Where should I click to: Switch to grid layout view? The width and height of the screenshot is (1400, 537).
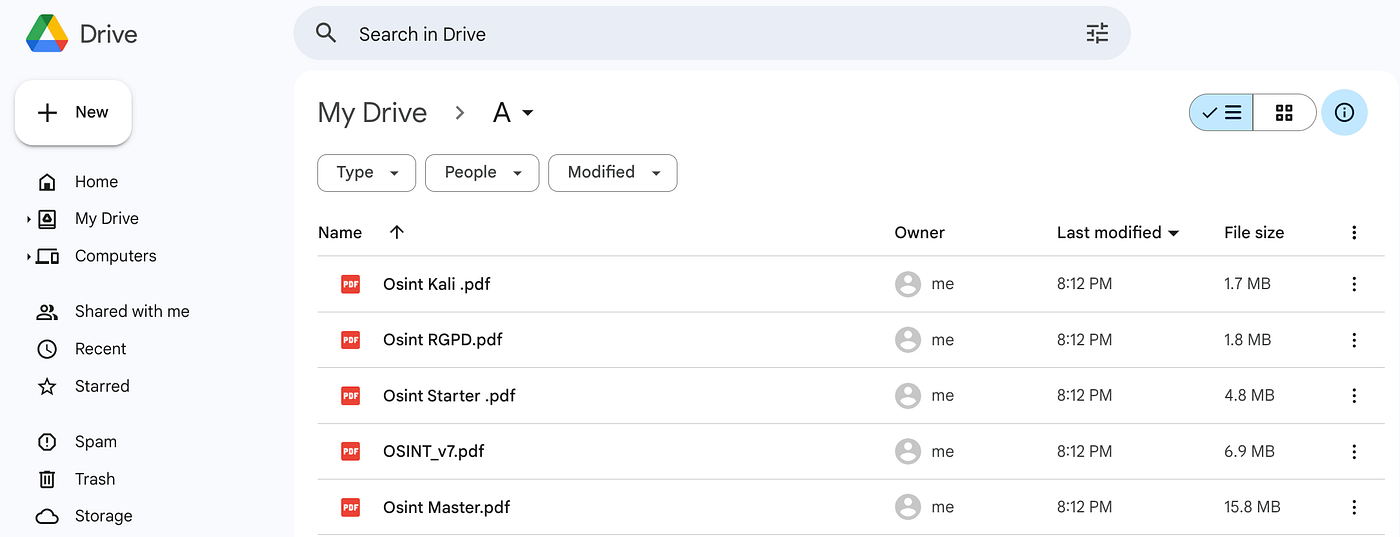tap(1284, 113)
